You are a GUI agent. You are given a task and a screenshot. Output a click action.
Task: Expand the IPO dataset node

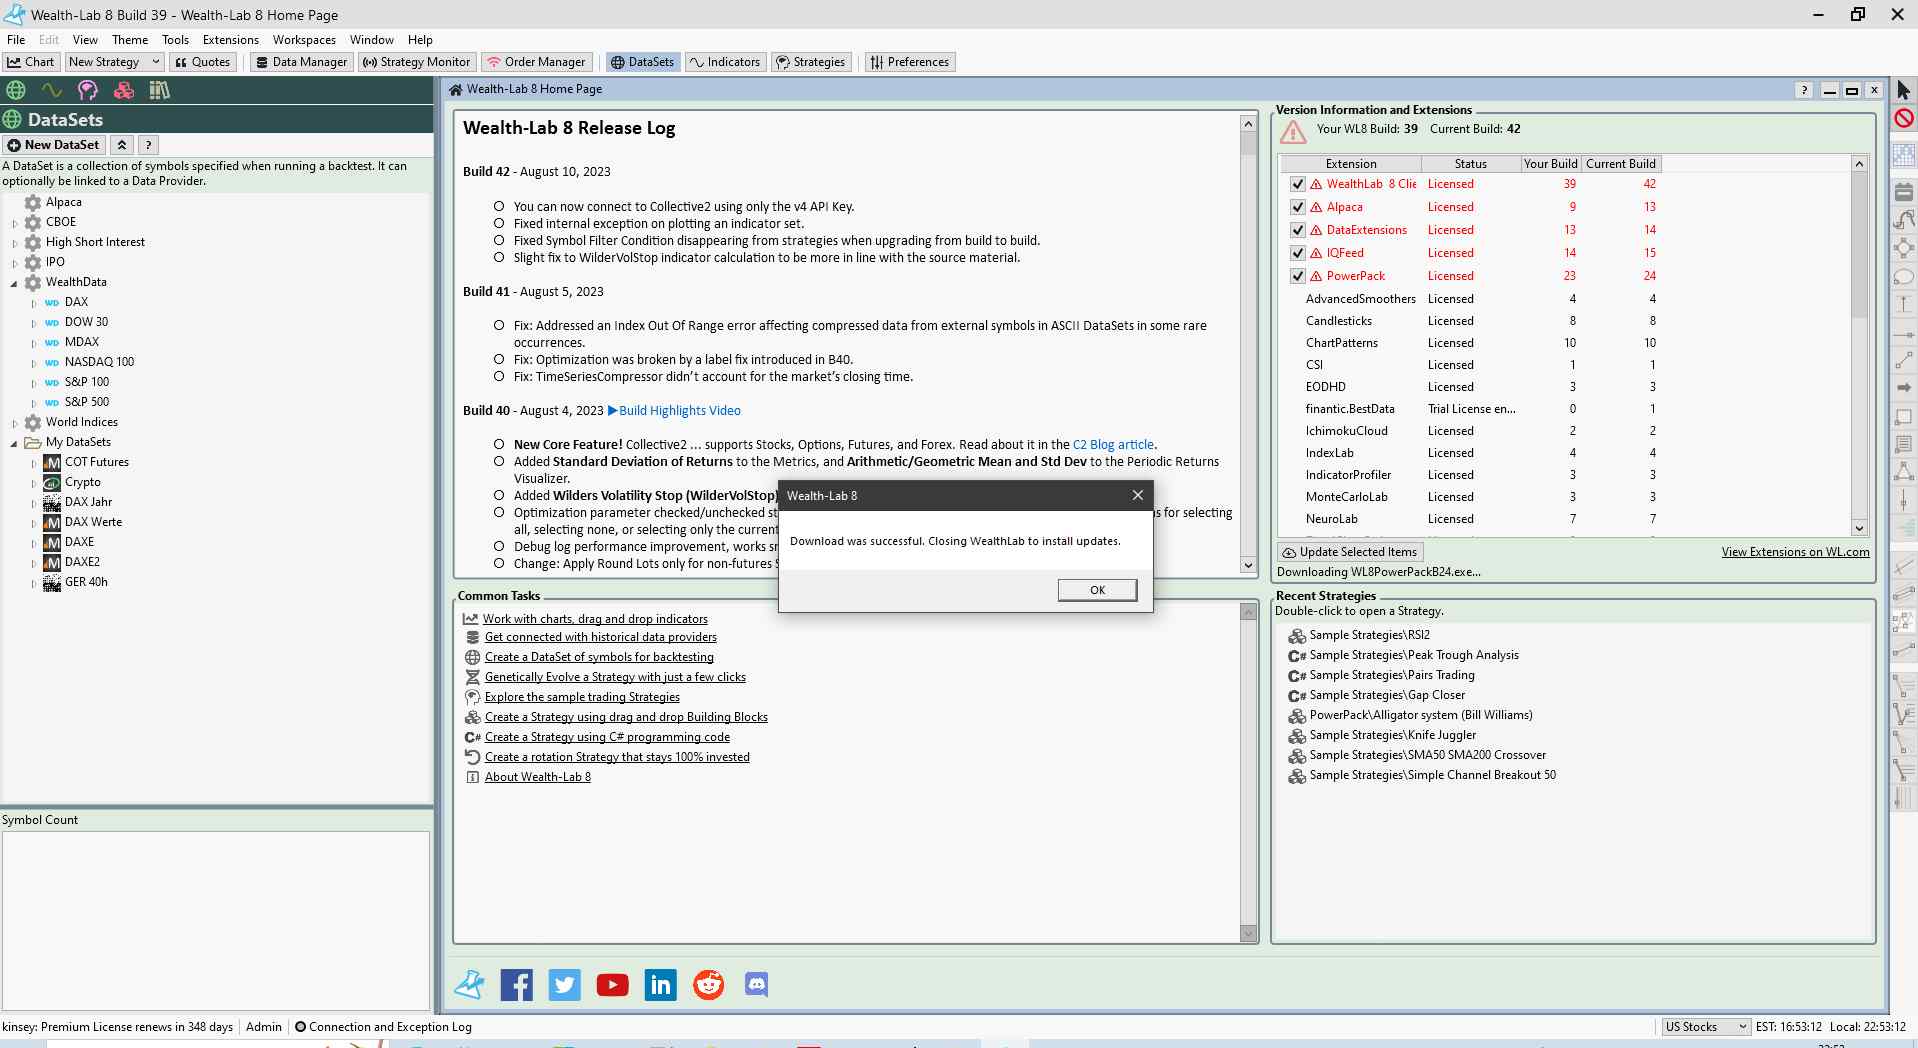click(x=15, y=262)
